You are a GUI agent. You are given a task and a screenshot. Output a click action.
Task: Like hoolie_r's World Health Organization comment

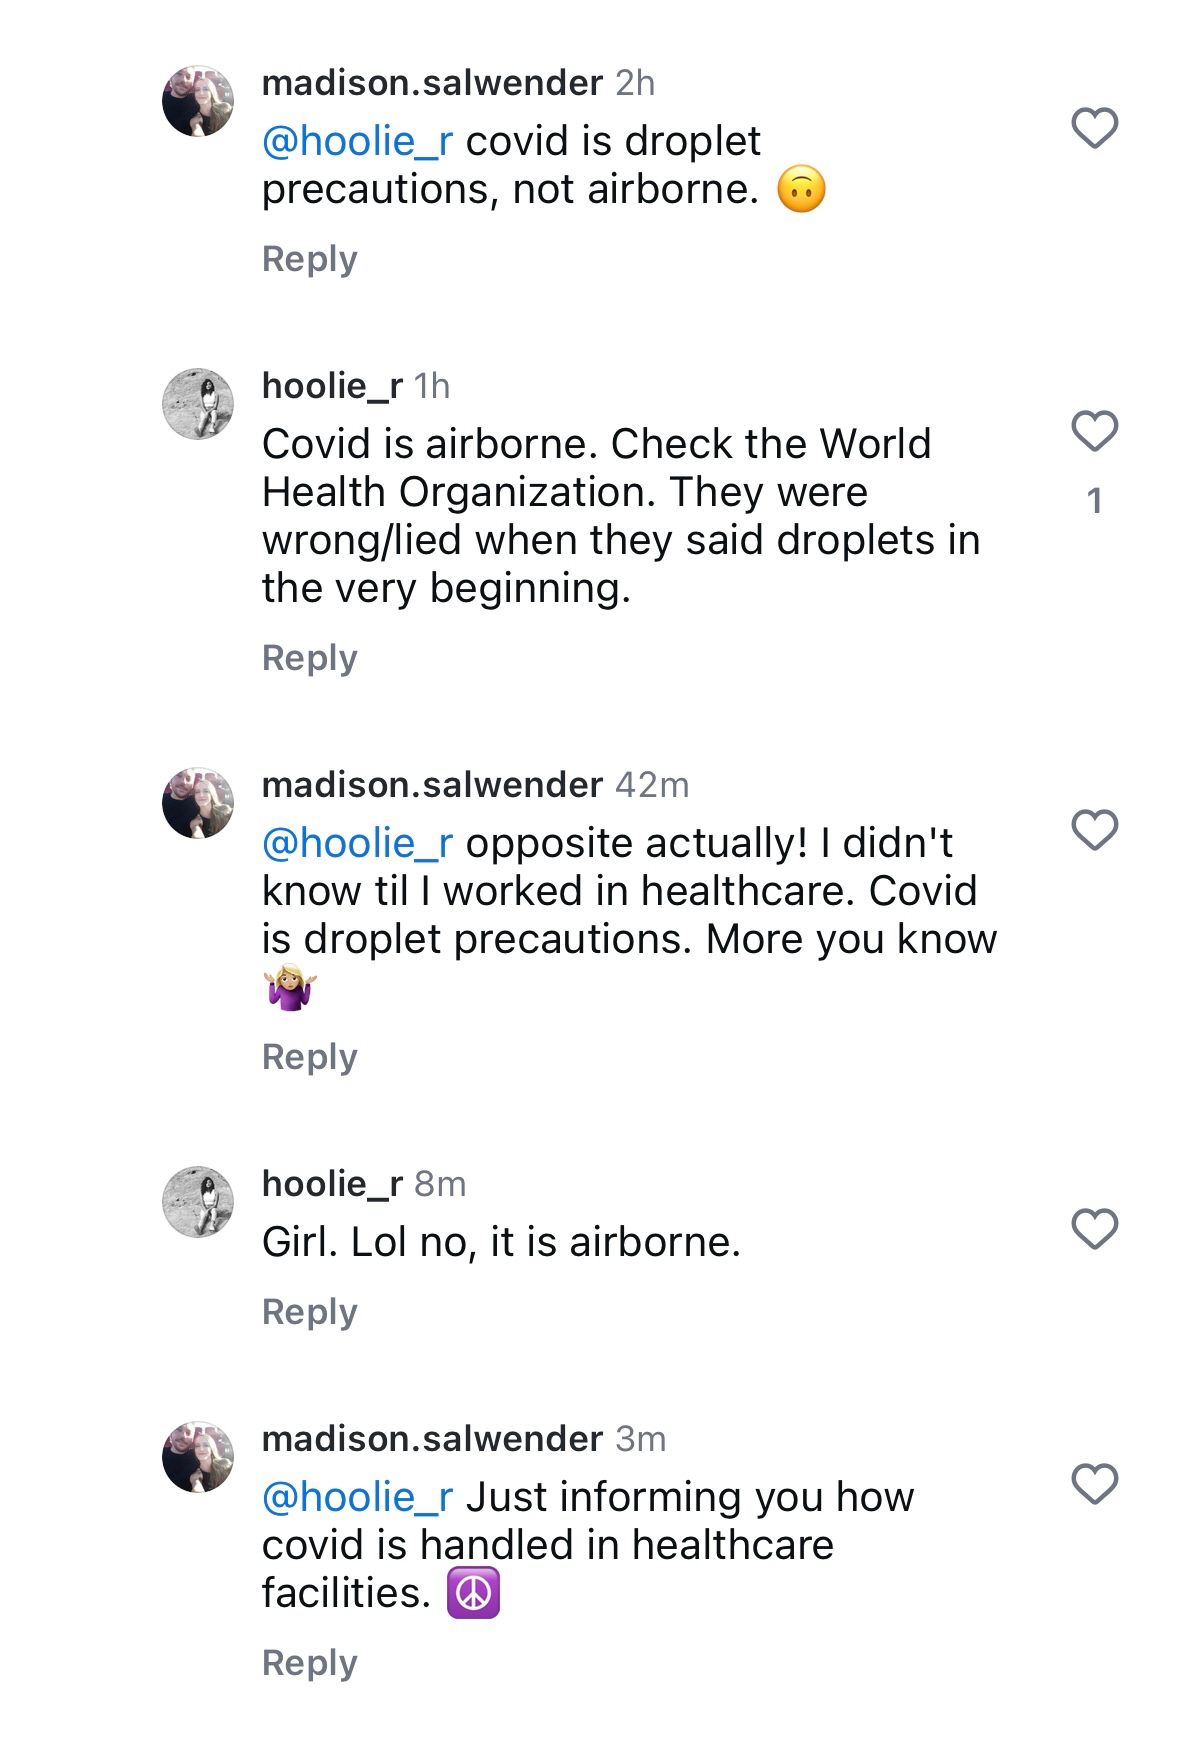tap(1094, 431)
